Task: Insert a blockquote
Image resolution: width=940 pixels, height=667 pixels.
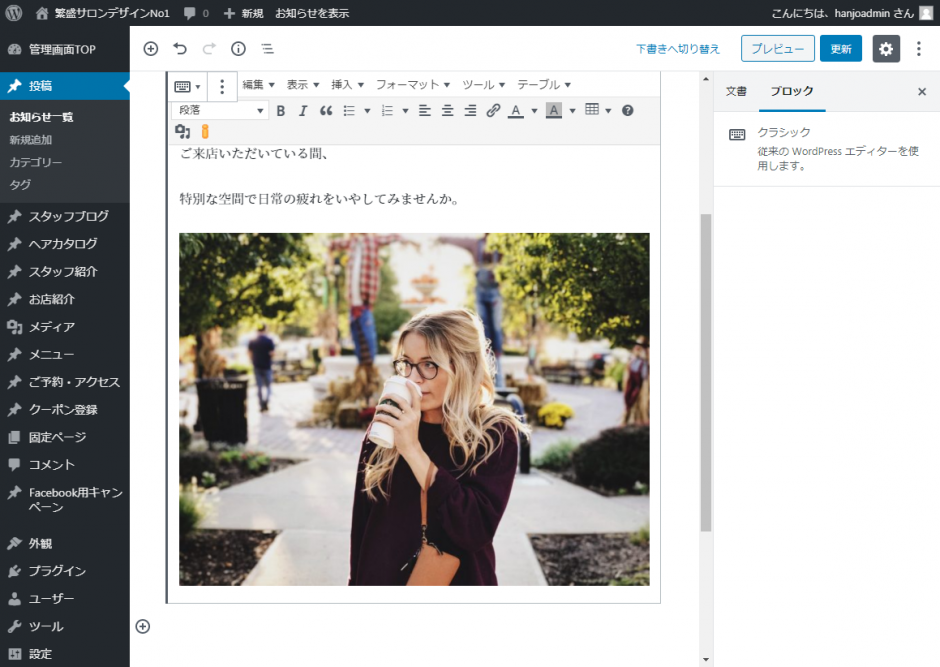Action: 326,111
